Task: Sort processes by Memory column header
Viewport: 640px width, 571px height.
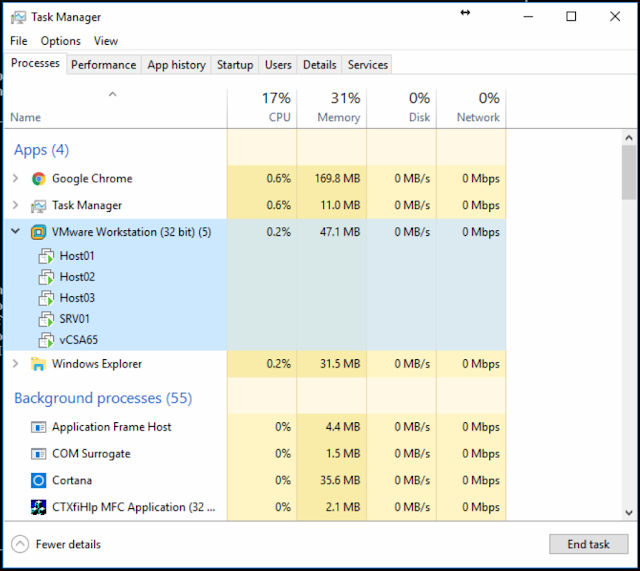Action: pyautogui.click(x=332, y=108)
